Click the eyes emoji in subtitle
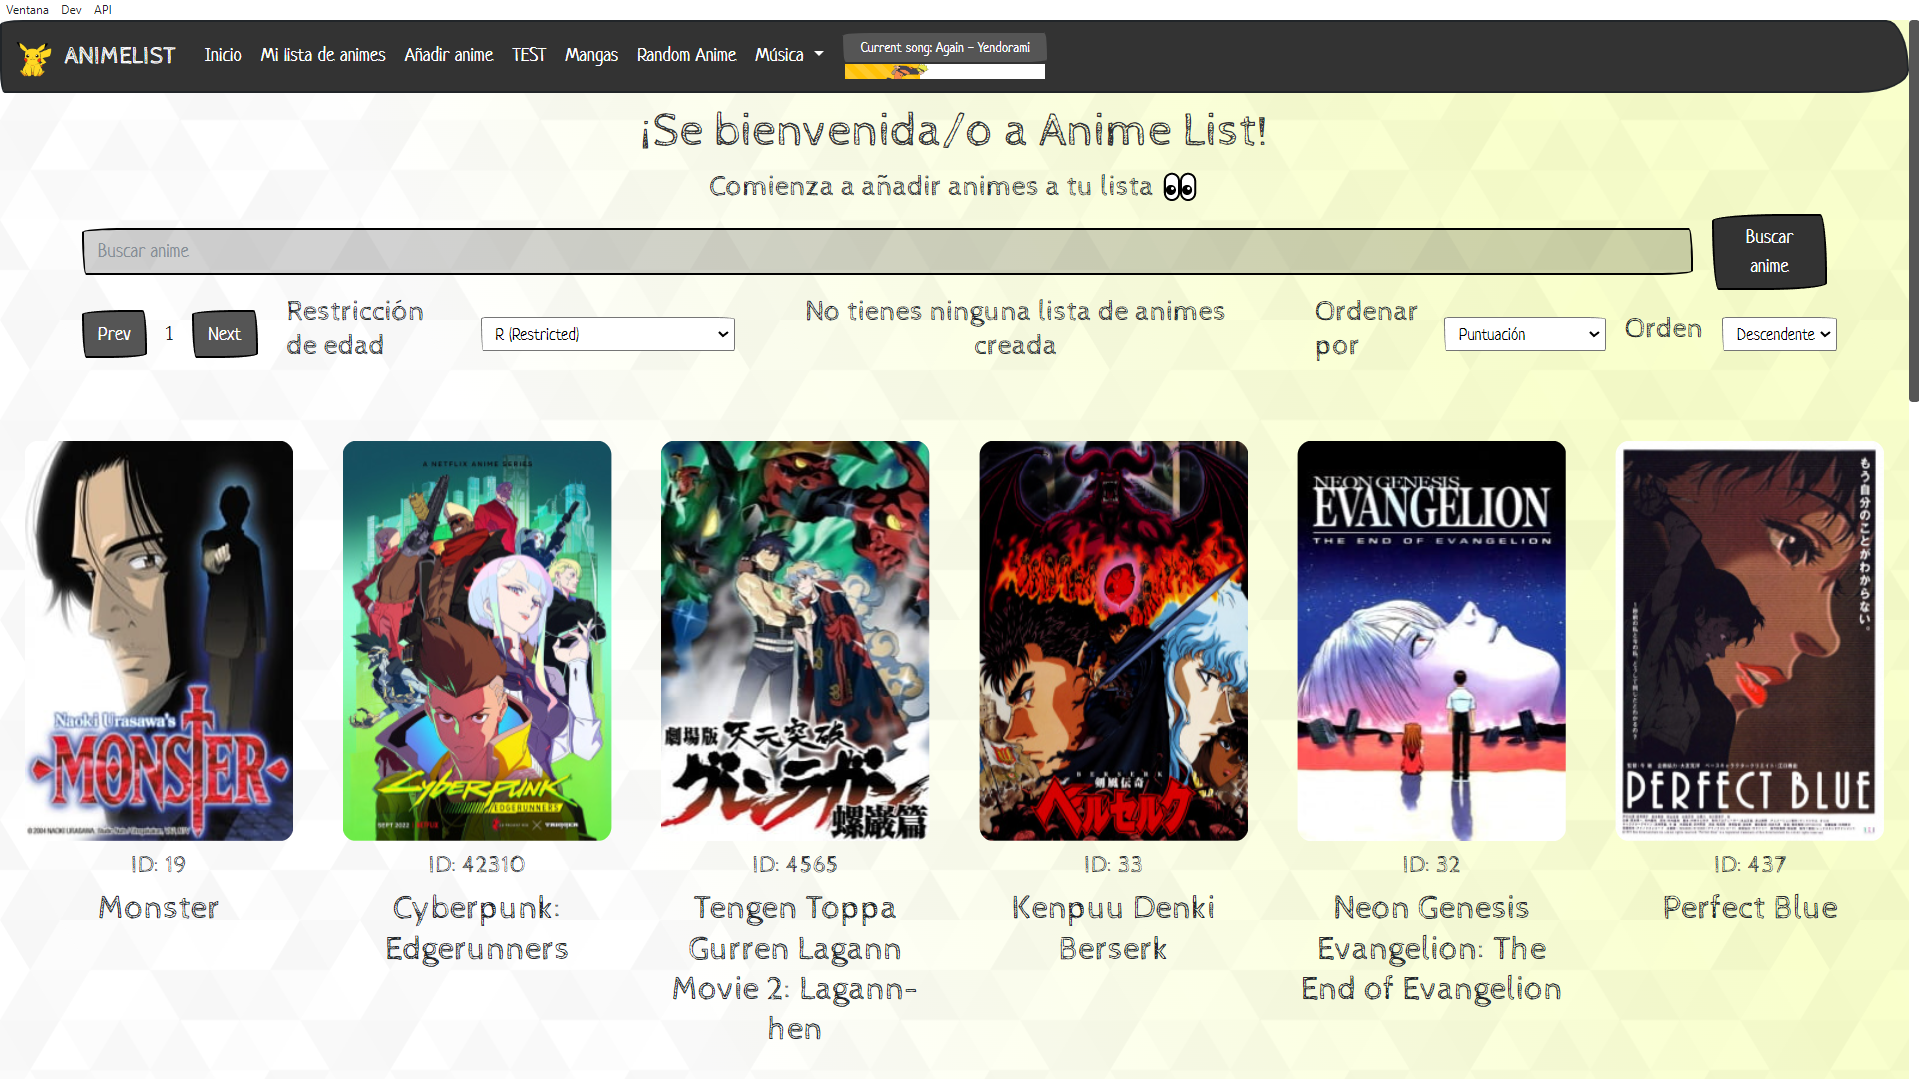The width and height of the screenshot is (1919, 1079). click(1180, 187)
